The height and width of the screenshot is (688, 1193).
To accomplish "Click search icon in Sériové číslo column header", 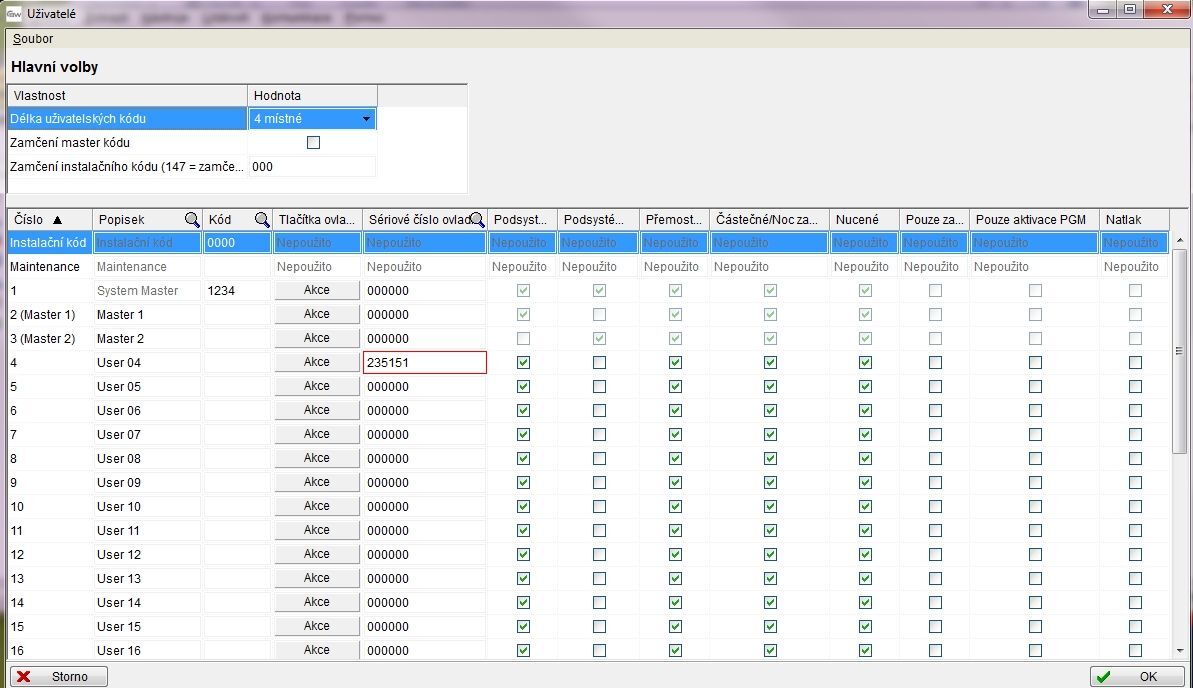I will click(477, 220).
